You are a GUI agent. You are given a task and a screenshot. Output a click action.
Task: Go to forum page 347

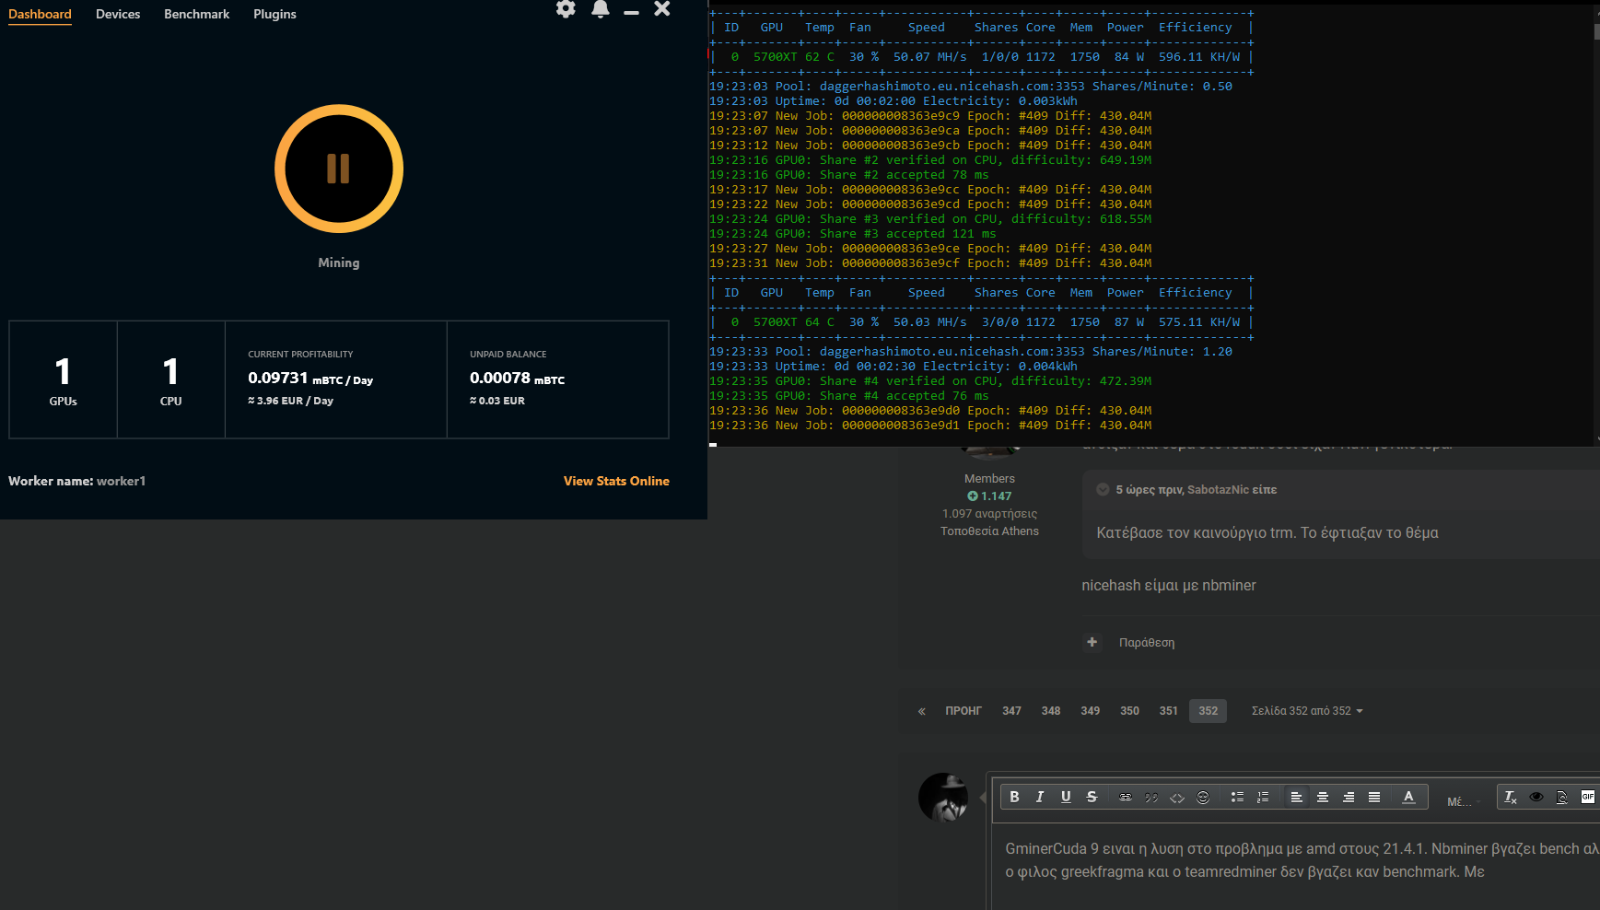[x=1012, y=711]
